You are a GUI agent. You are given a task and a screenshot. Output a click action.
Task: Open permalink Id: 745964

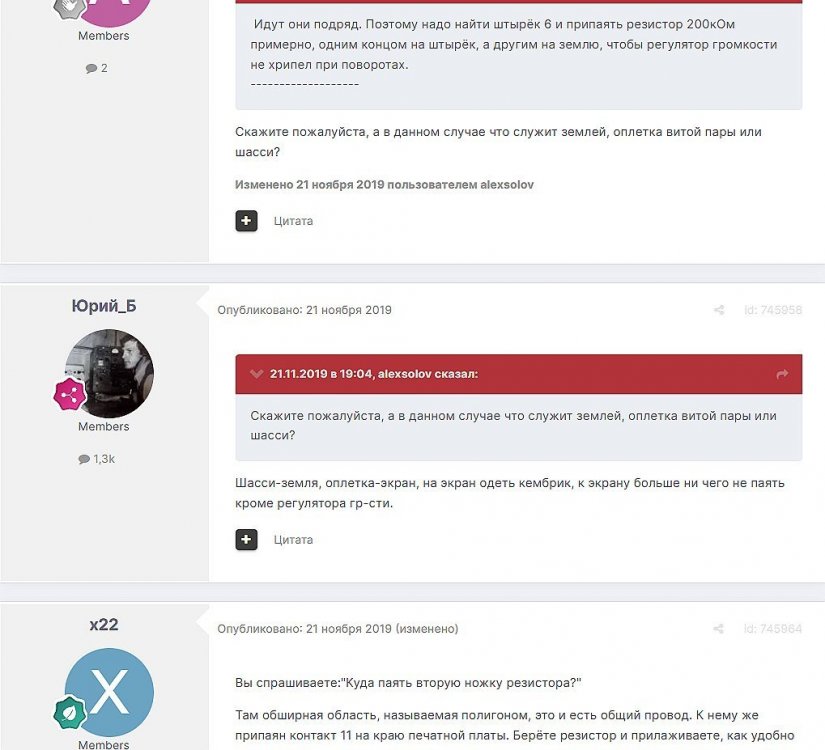(x=773, y=628)
